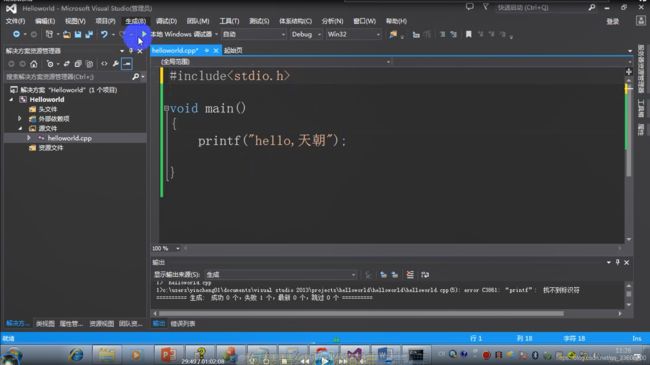The width and height of the screenshot is (650, 365).
Task: Open Properties wrench icon in Solution Explorer
Action: click(x=116, y=64)
